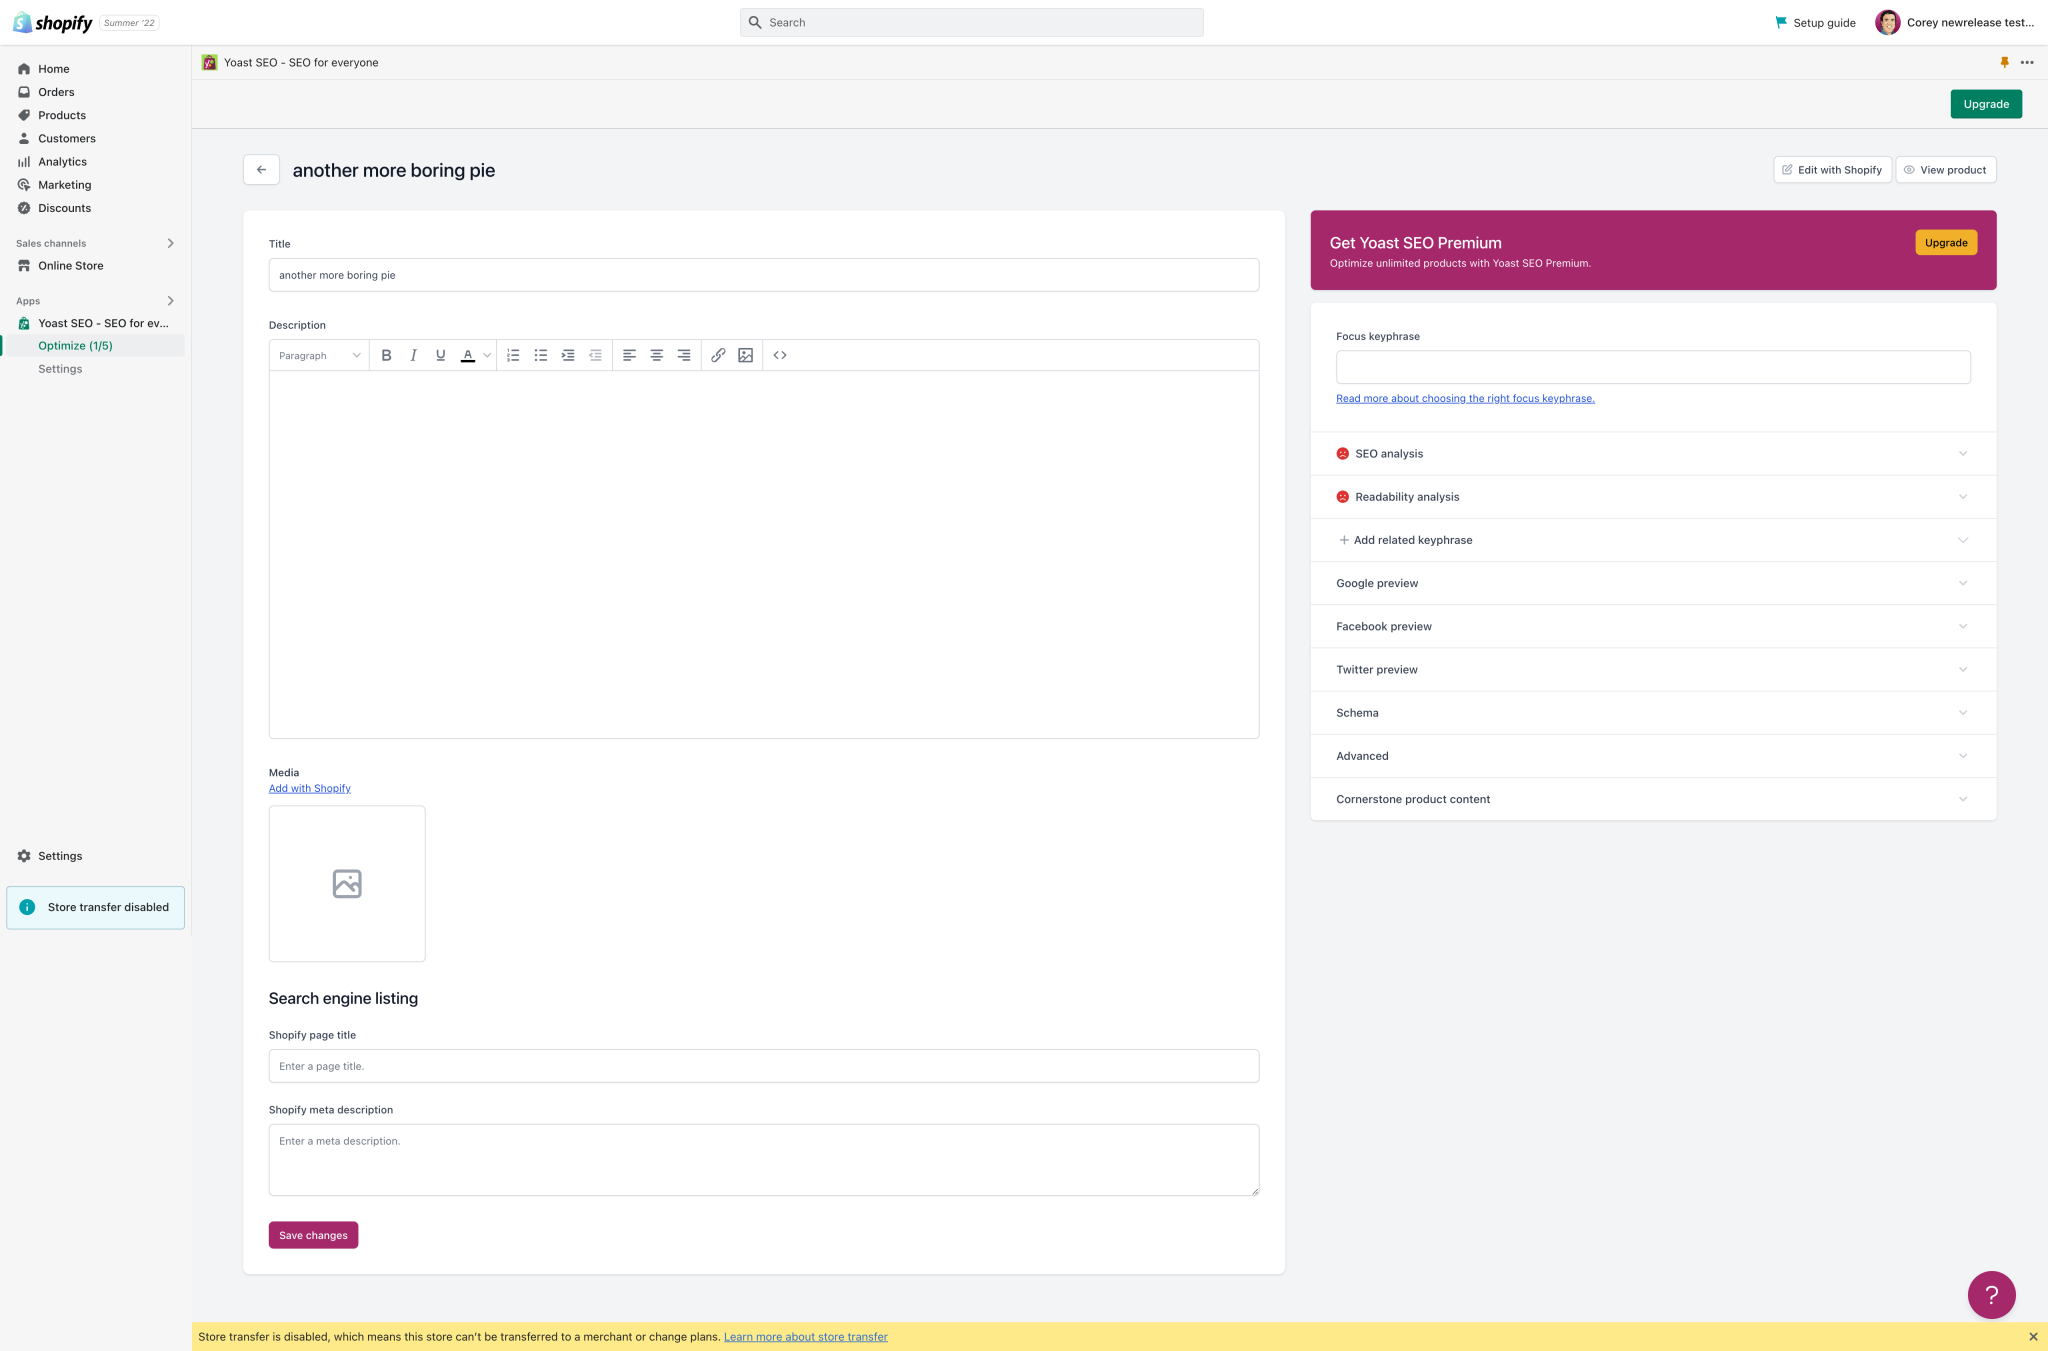Insert a bulleted list
The width and height of the screenshot is (2048, 1351).
pyautogui.click(x=541, y=355)
